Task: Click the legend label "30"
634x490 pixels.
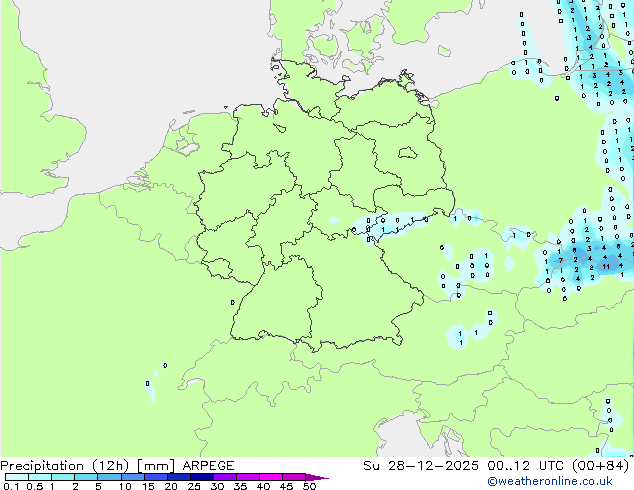Action: (217, 486)
